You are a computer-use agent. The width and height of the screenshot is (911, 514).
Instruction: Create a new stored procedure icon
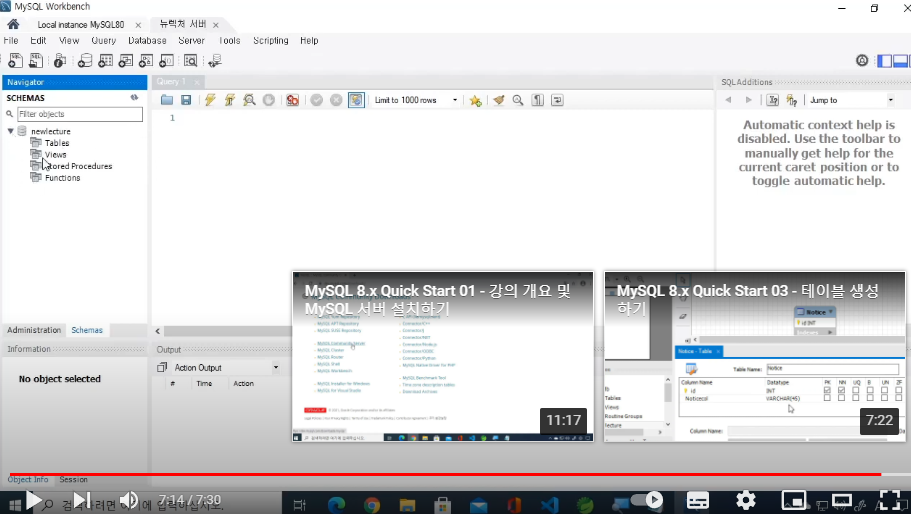[x=146, y=60]
